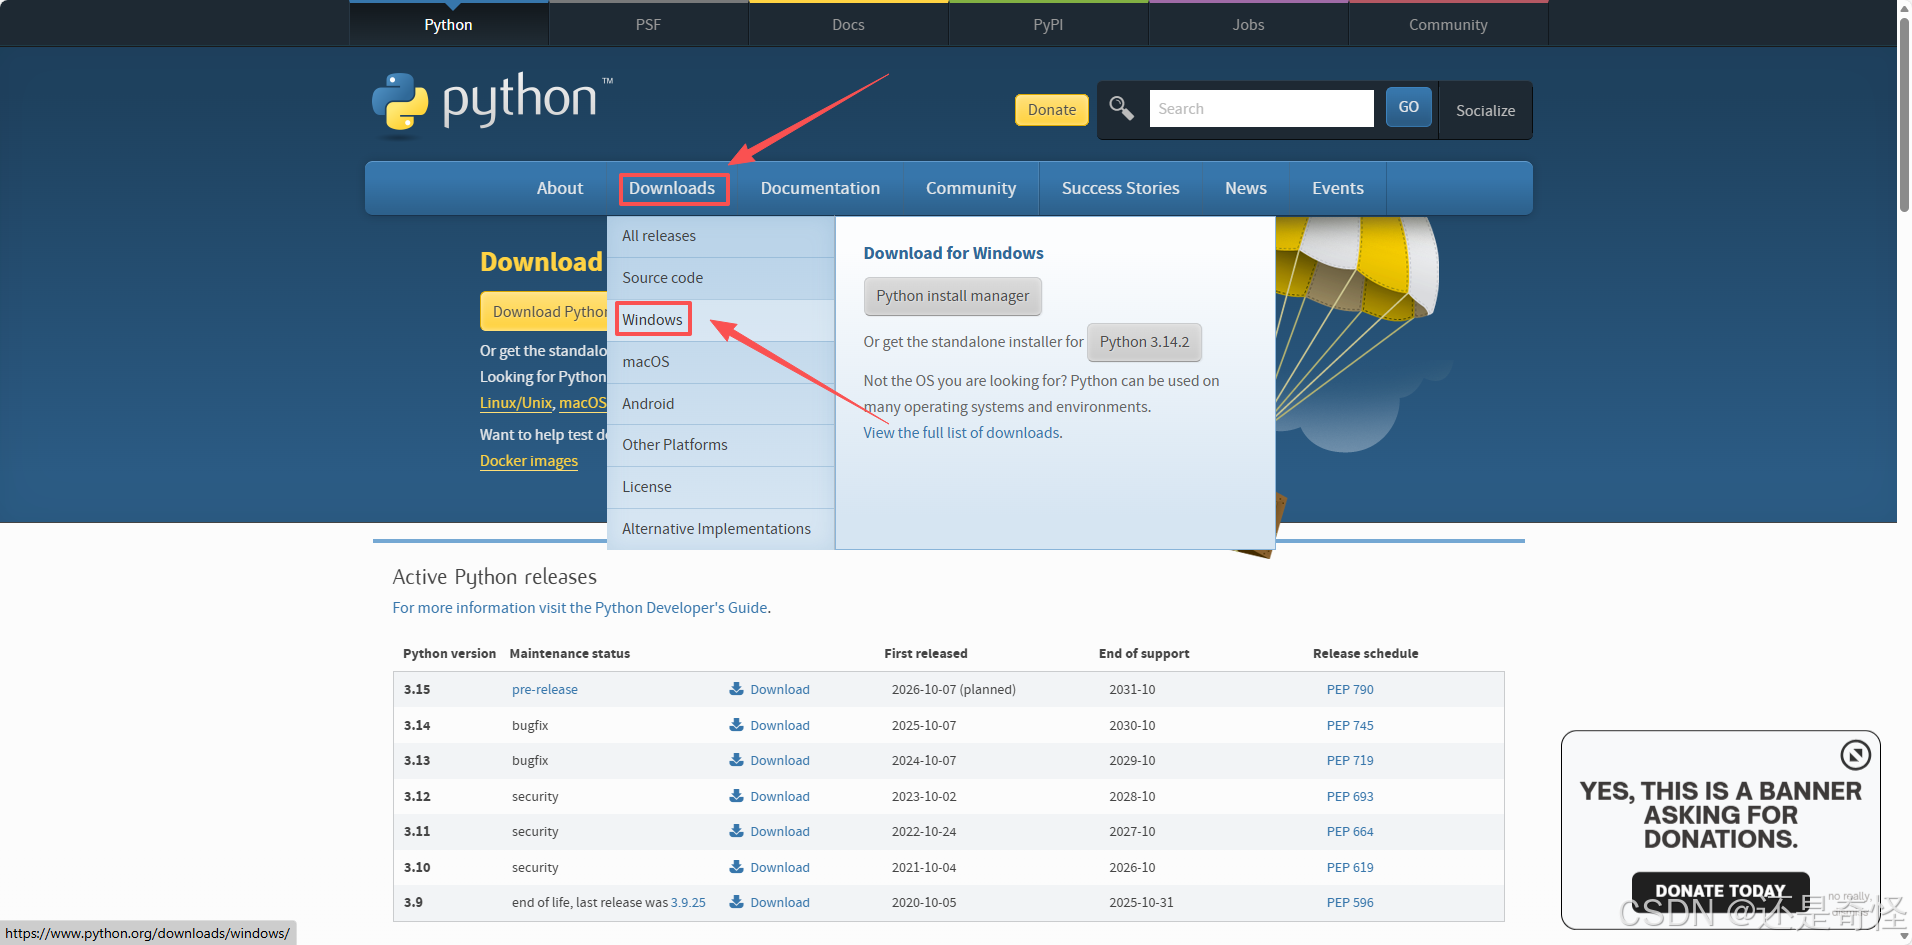This screenshot has width=1912, height=945.
Task: Open View the full list of downloads
Action: point(961,433)
